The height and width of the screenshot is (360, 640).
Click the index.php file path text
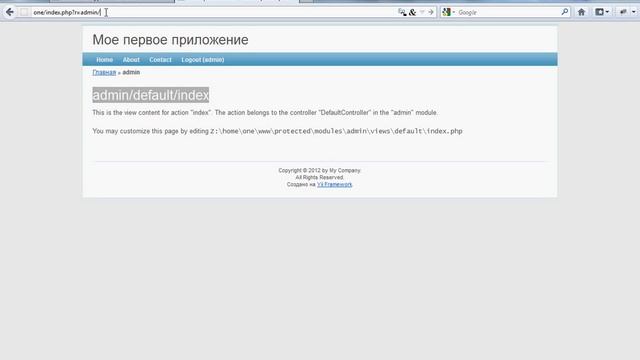pos(336,131)
